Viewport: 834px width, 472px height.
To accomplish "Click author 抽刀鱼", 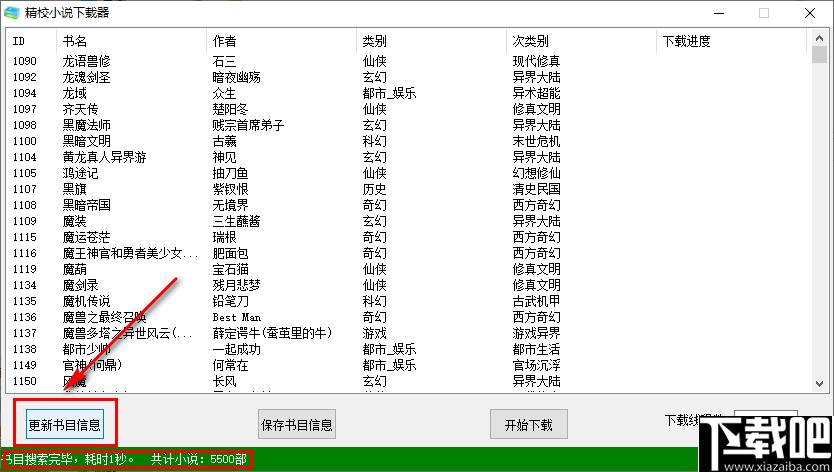I will tap(230, 173).
